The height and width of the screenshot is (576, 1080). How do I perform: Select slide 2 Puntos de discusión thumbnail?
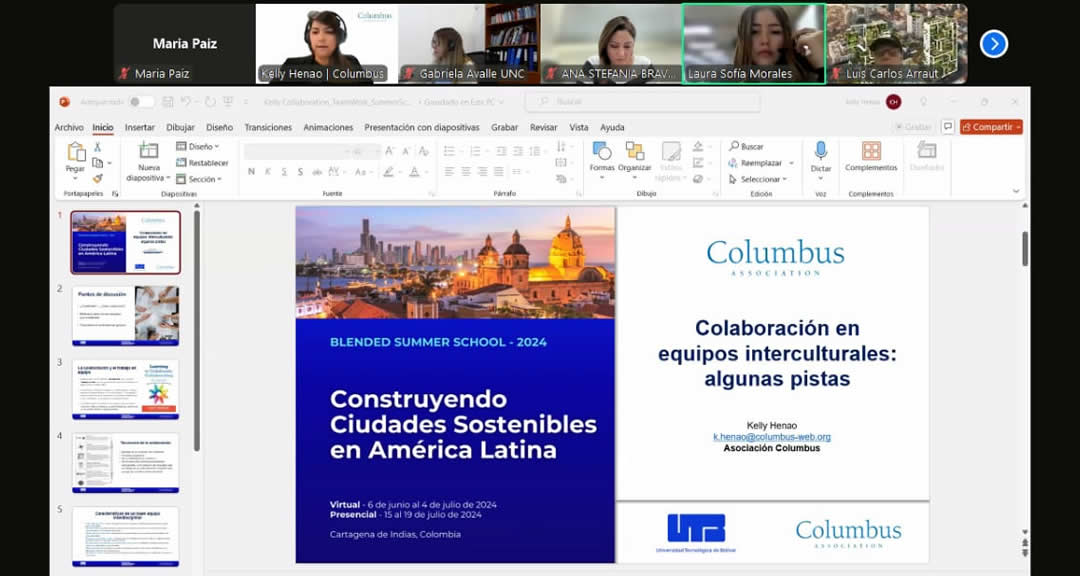click(125, 316)
